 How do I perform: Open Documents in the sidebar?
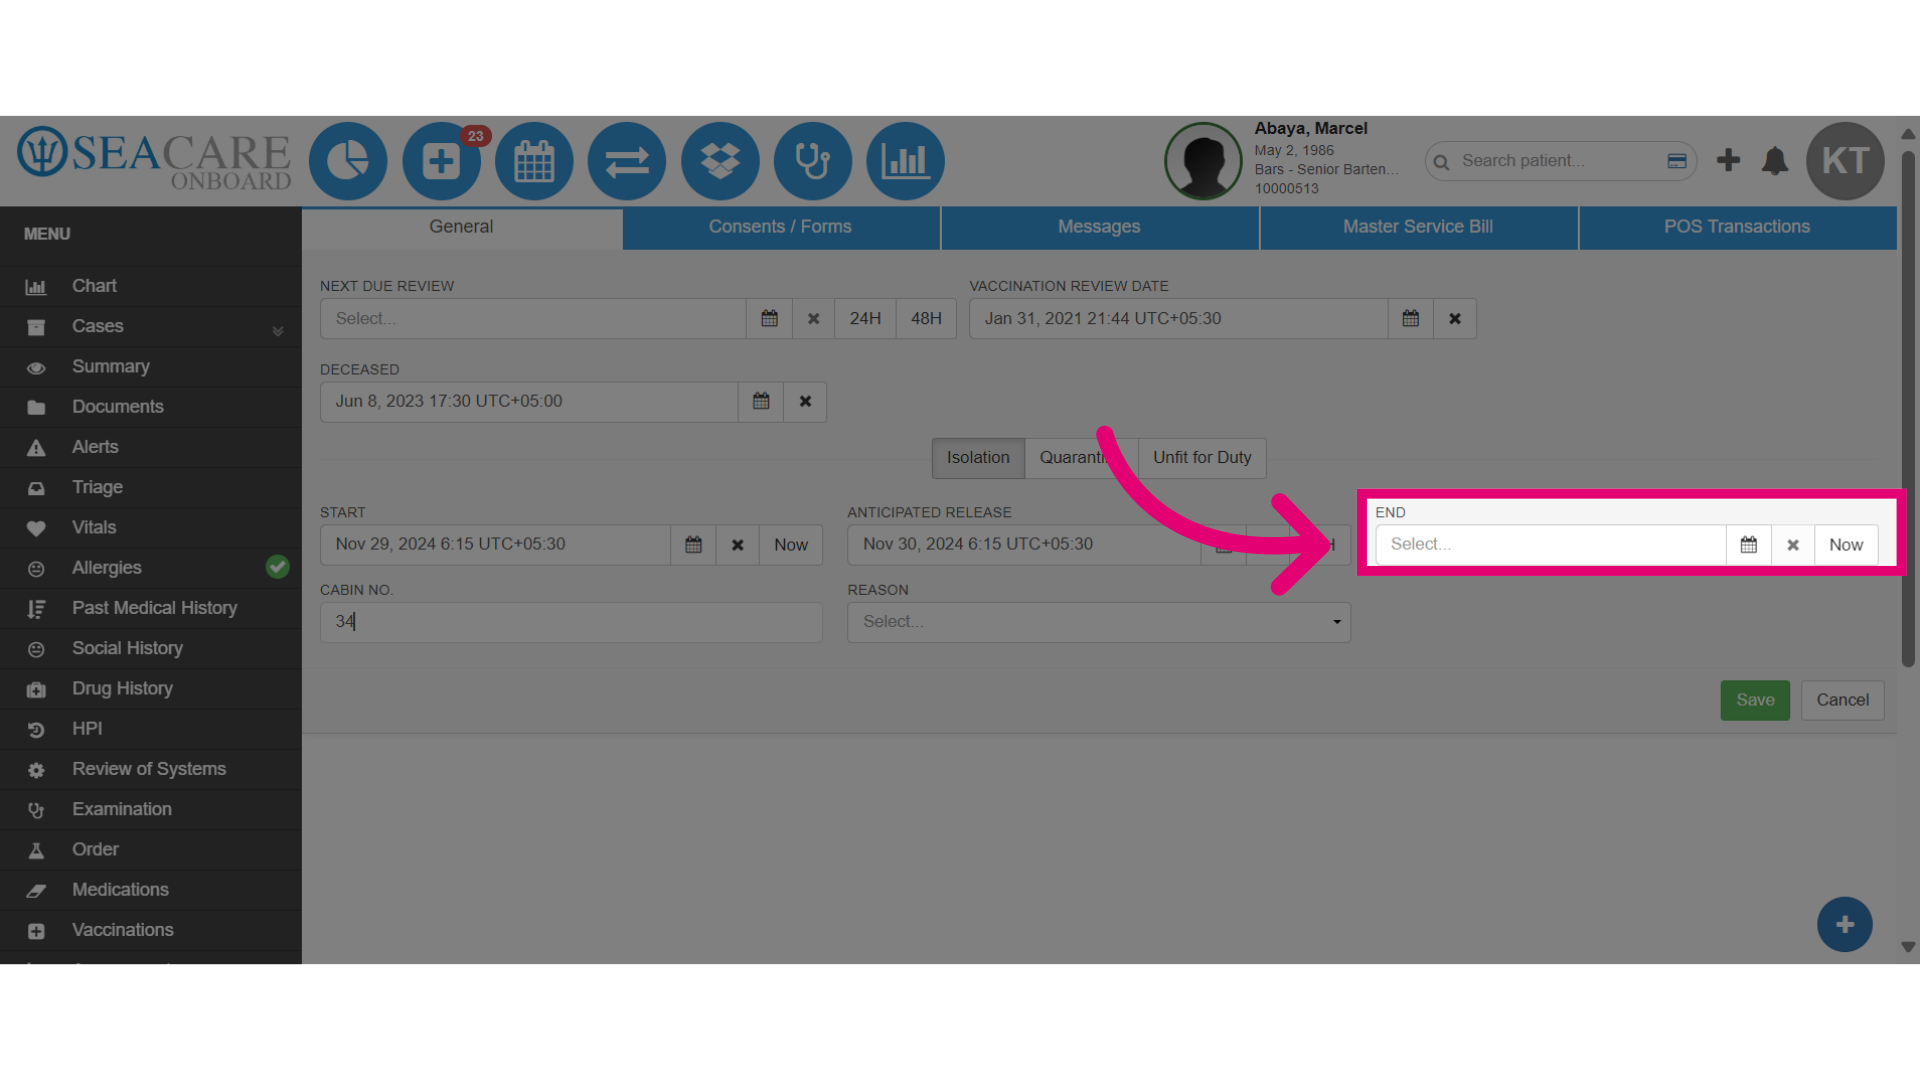point(151,407)
